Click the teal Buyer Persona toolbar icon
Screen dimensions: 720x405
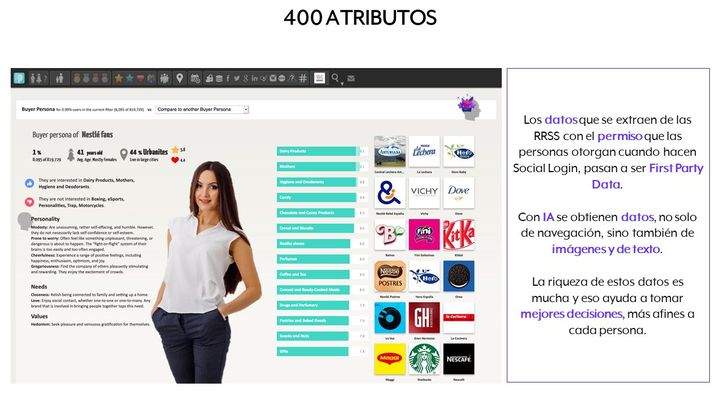[x=19, y=78]
